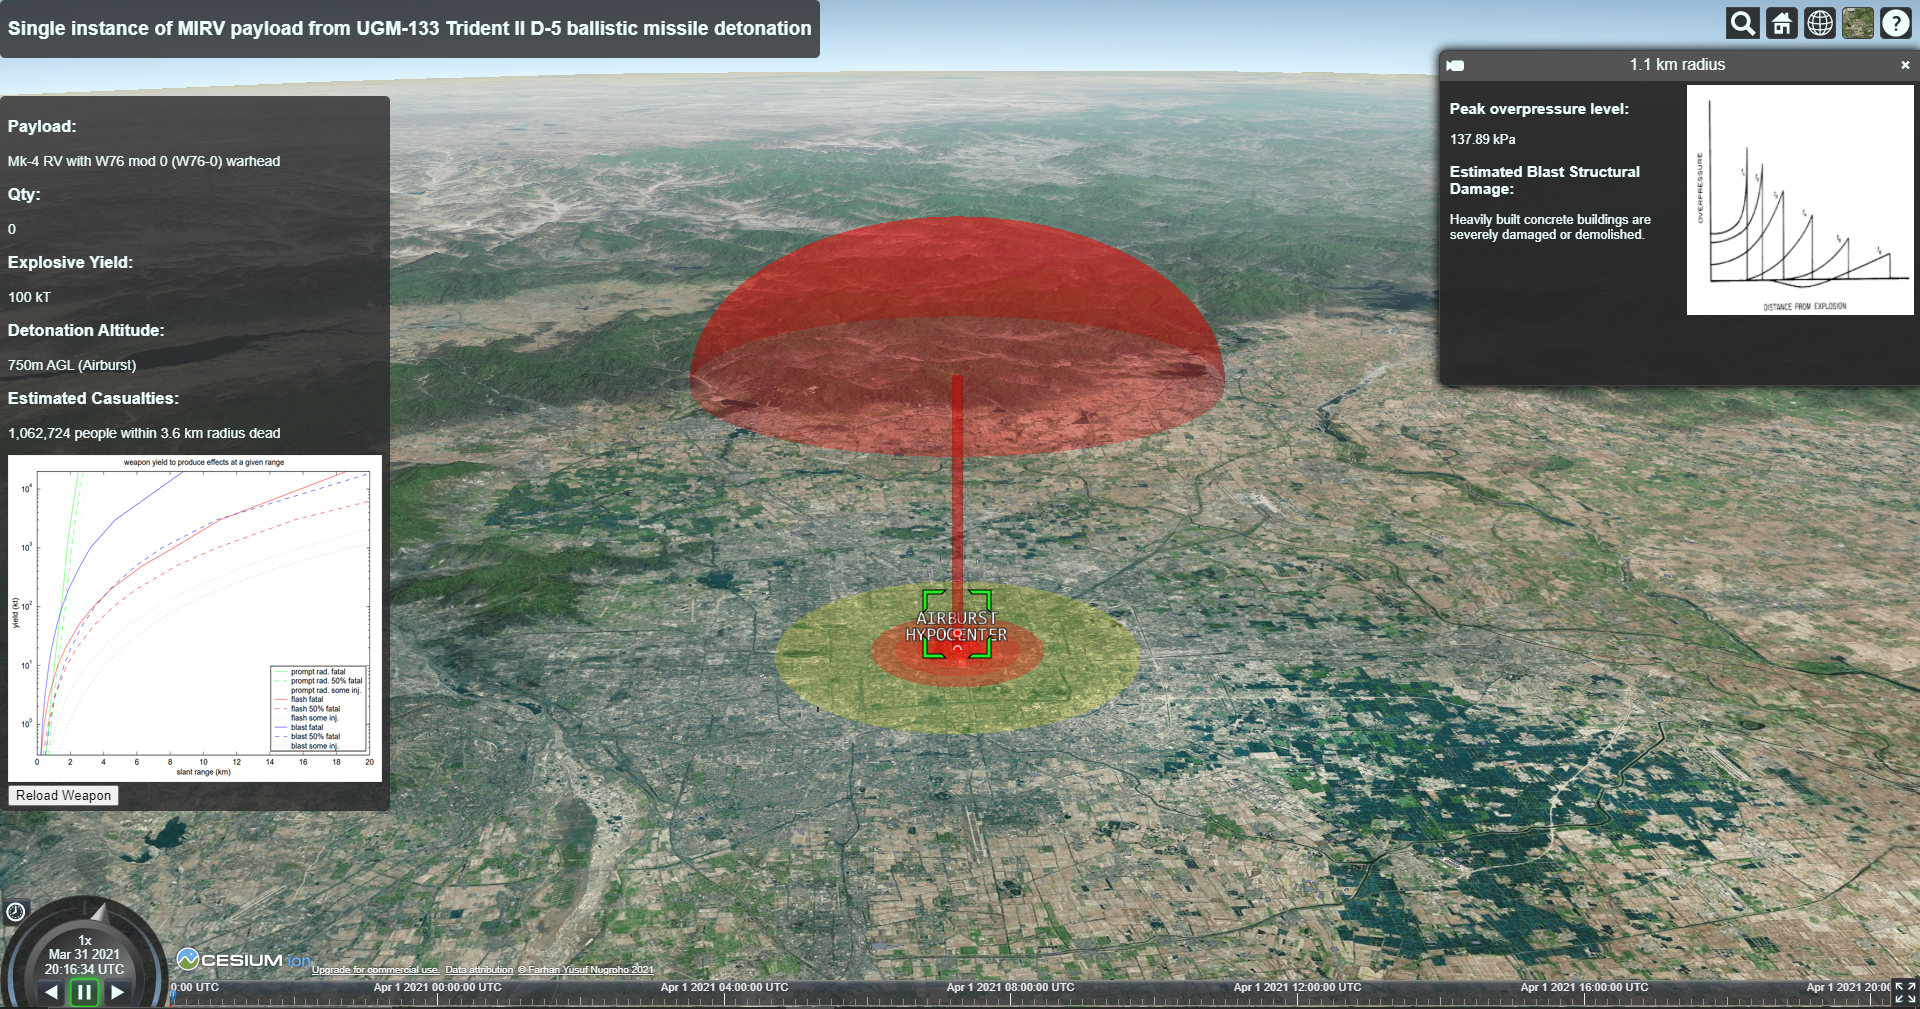Click the Mk-4 RV payload description
The image size is (1920, 1009).
(x=144, y=161)
